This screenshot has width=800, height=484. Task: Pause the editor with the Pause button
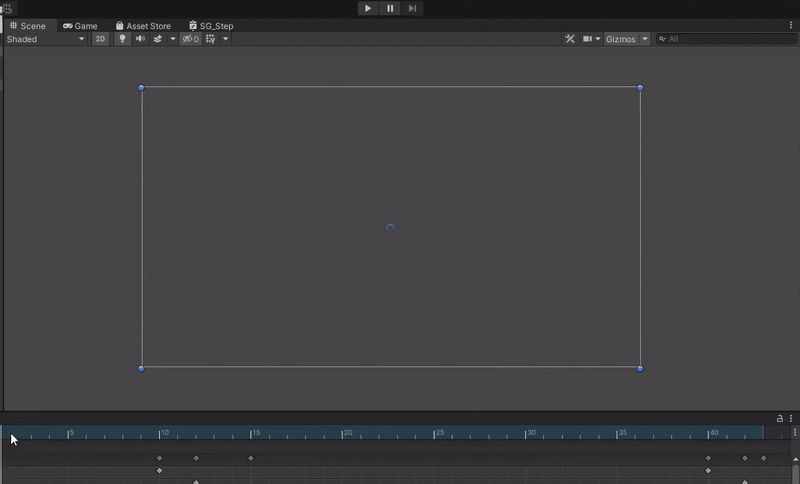(x=390, y=8)
